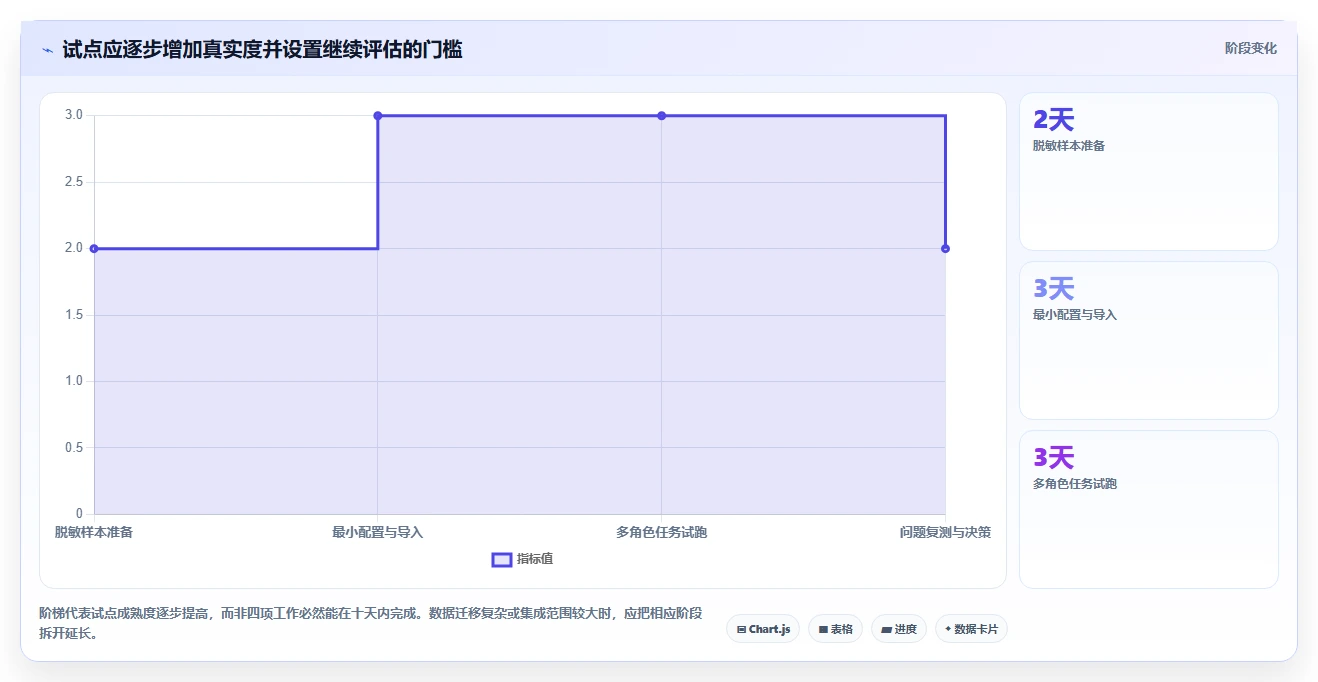
Task: Click y-axis value 0.5
Action: click(x=74, y=447)
